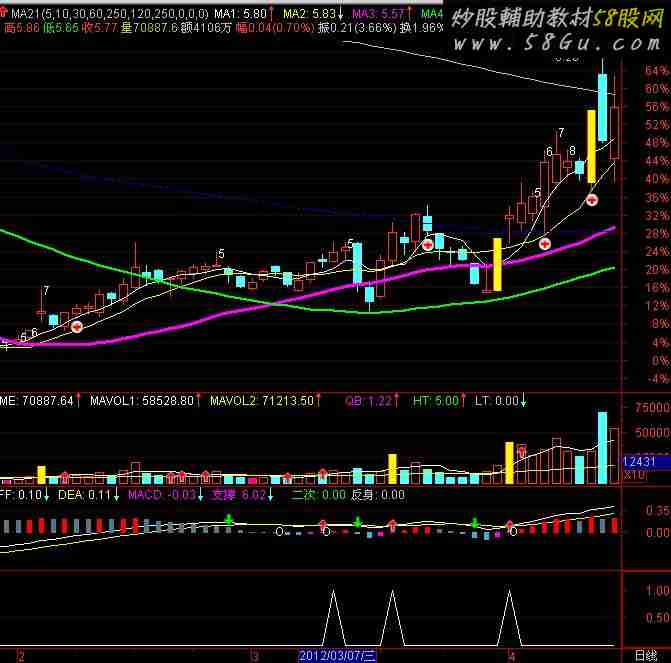The height and width of the screenshot is (663, 671).
Task: Select the MA21 indicator parameters label
Action: (110, 14)
